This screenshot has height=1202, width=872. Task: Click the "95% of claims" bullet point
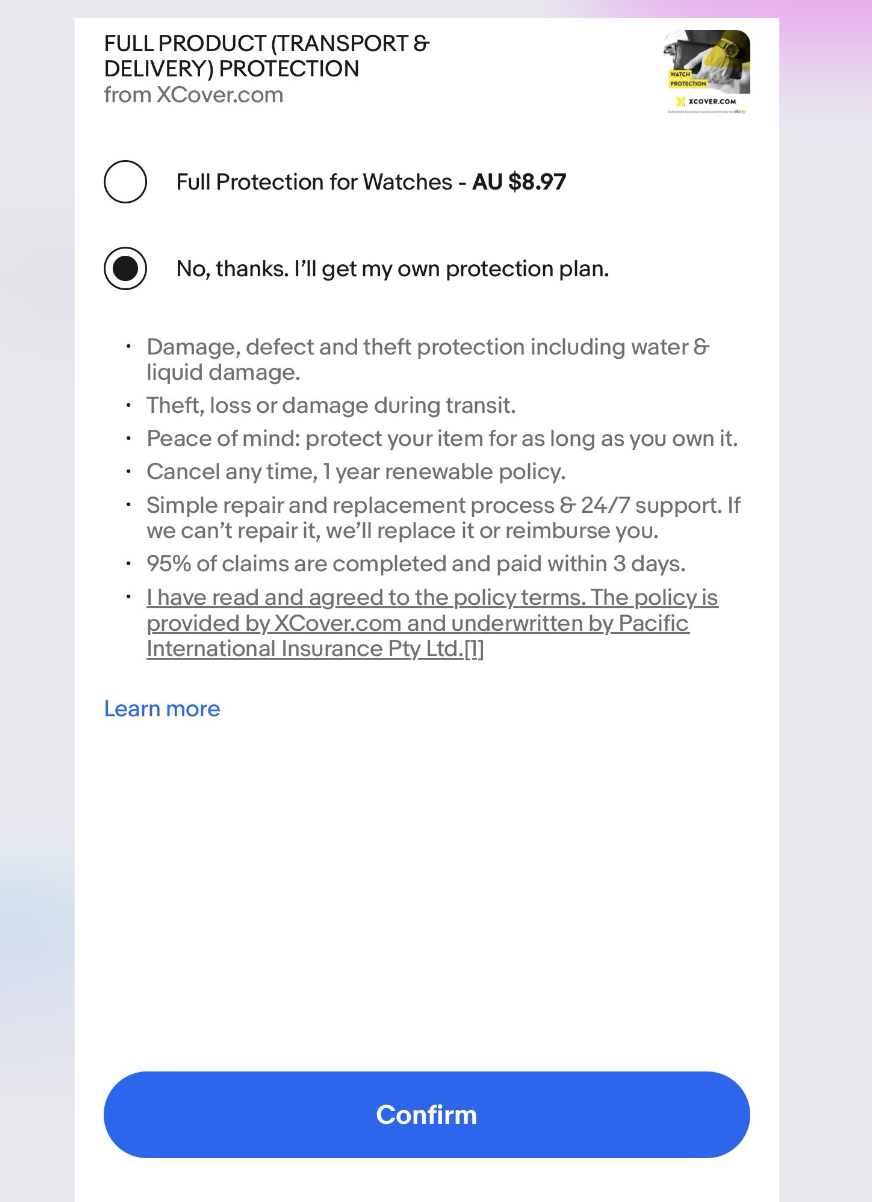click(416, 563)
